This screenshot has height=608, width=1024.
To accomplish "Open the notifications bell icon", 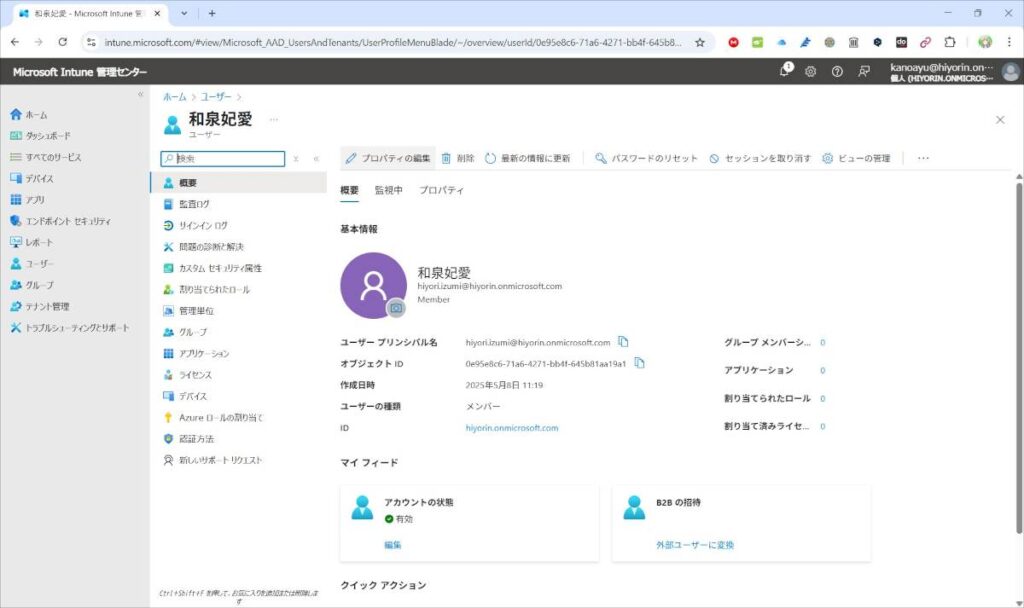I will 785,71.
